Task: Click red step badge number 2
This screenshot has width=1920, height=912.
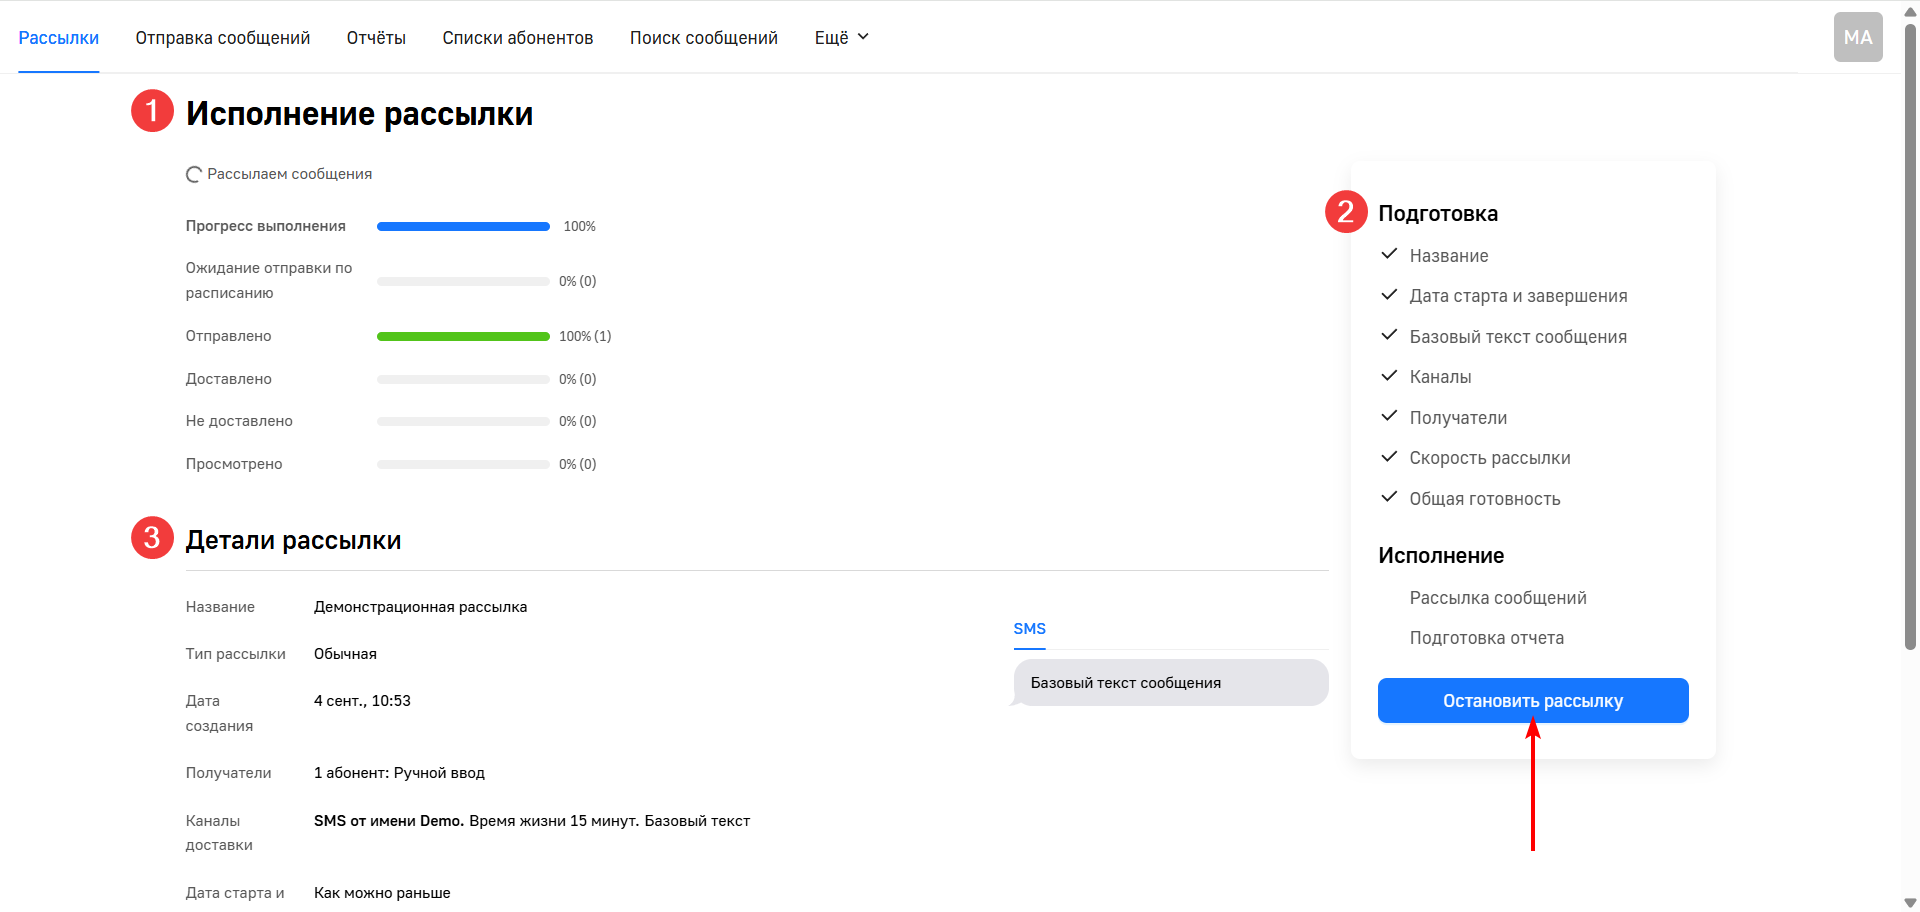Action: click(x=1345, y=212)
